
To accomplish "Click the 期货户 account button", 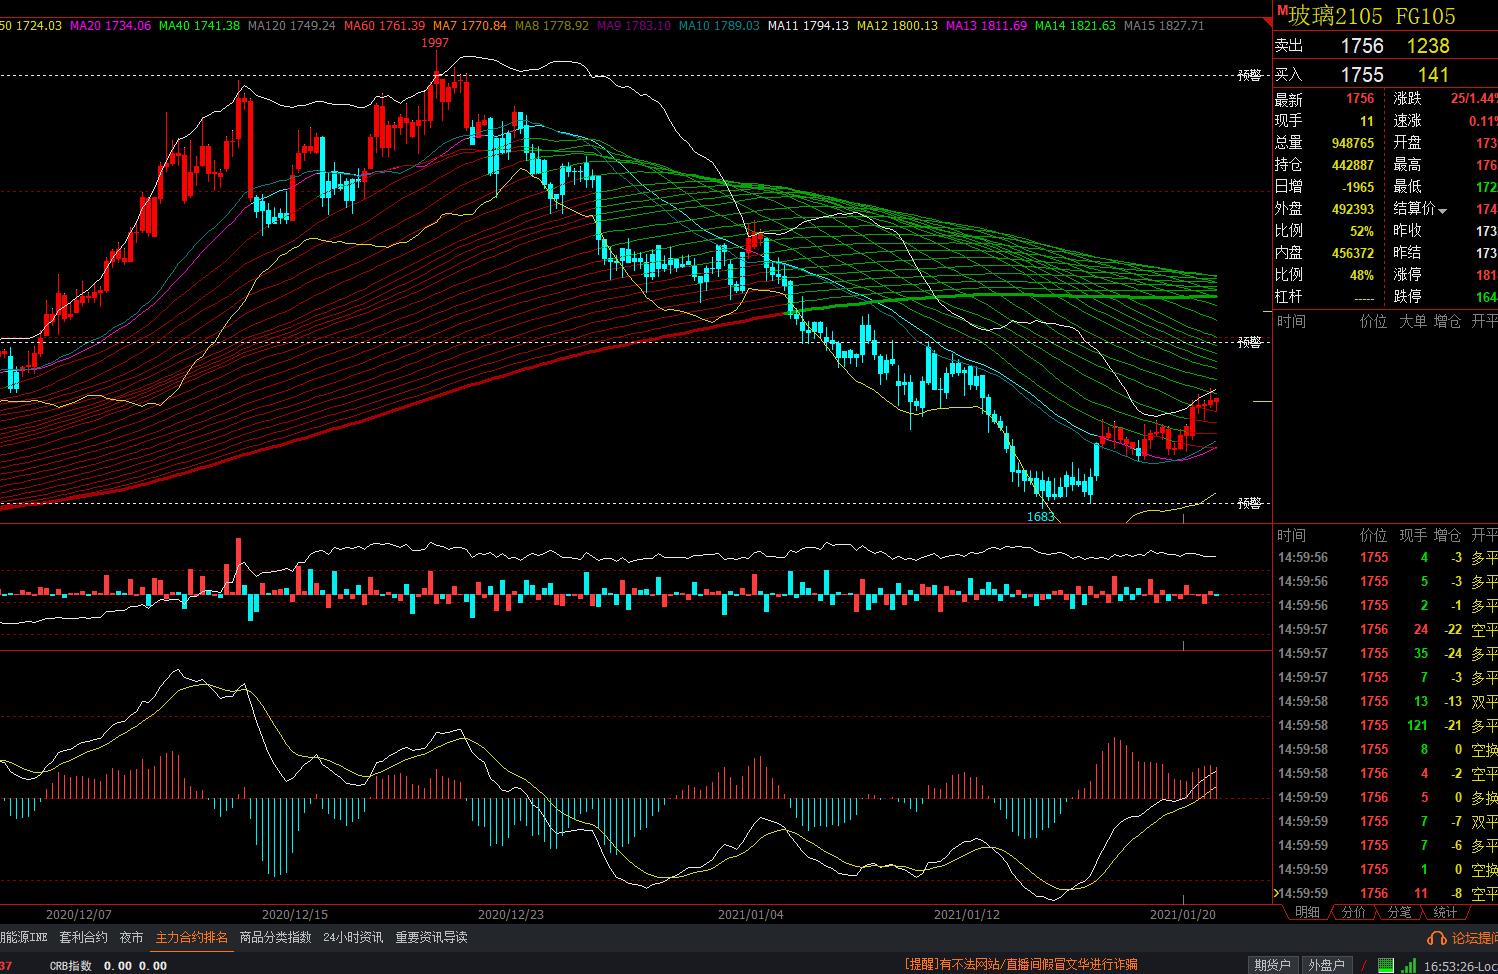I will (x=1272, y=965).
